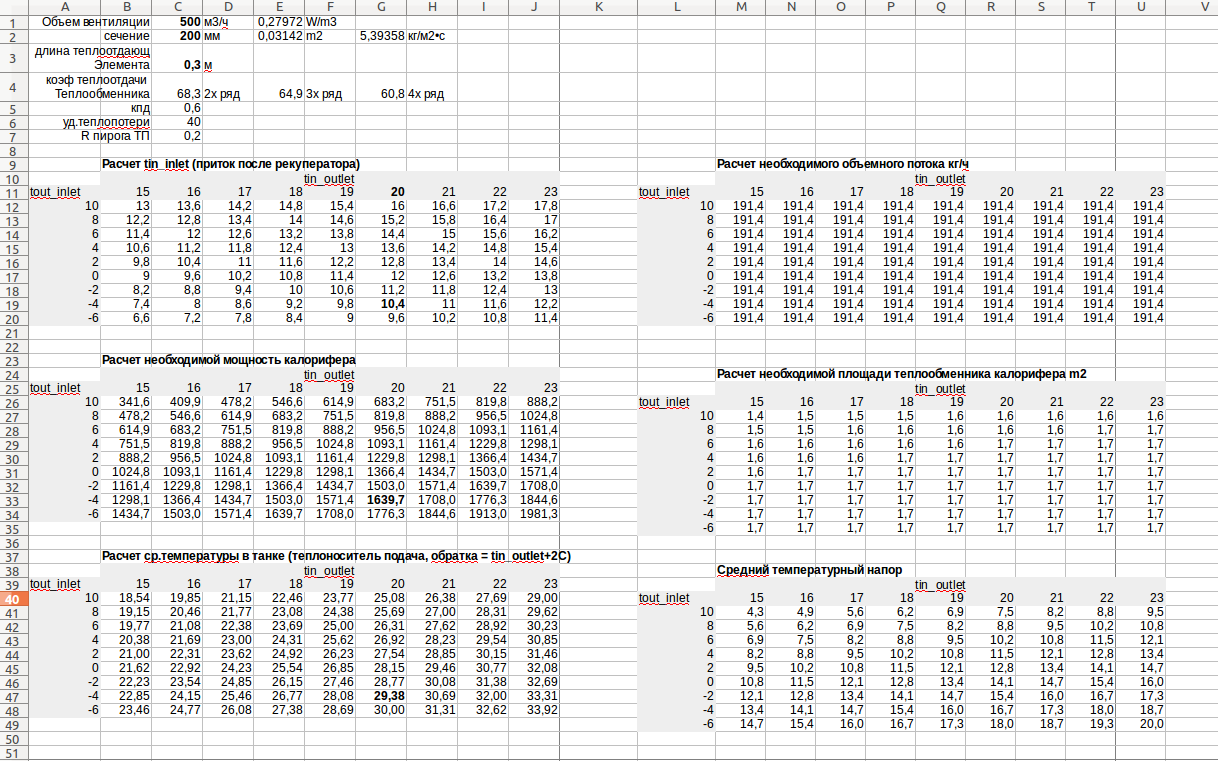The height and width of the screenshot is (761, 1218).
Task: Select the 18,54 temperature cell
Action: tap(135, 598)
